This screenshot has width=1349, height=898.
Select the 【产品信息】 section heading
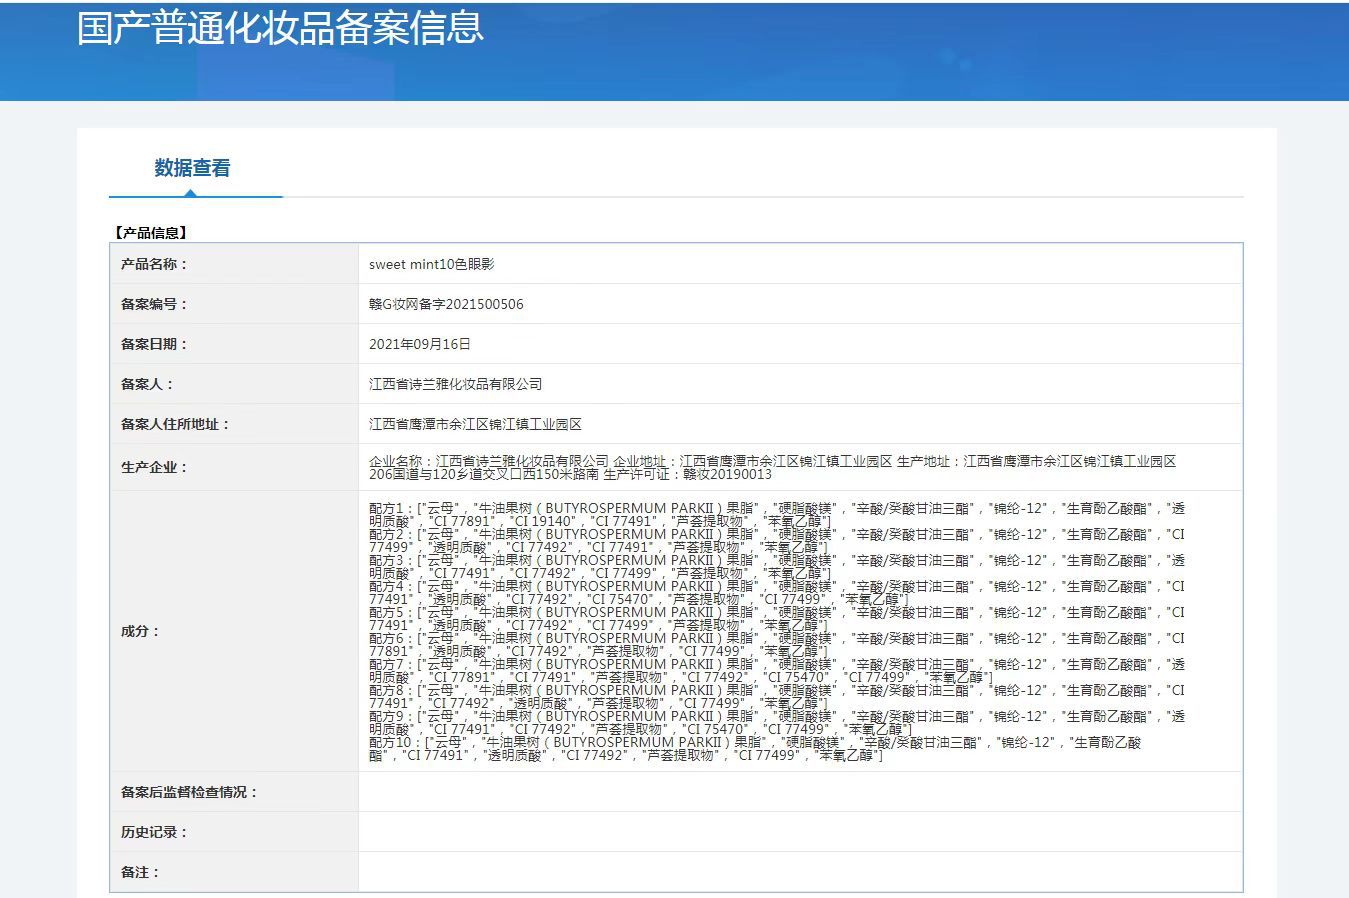[150, 233]
